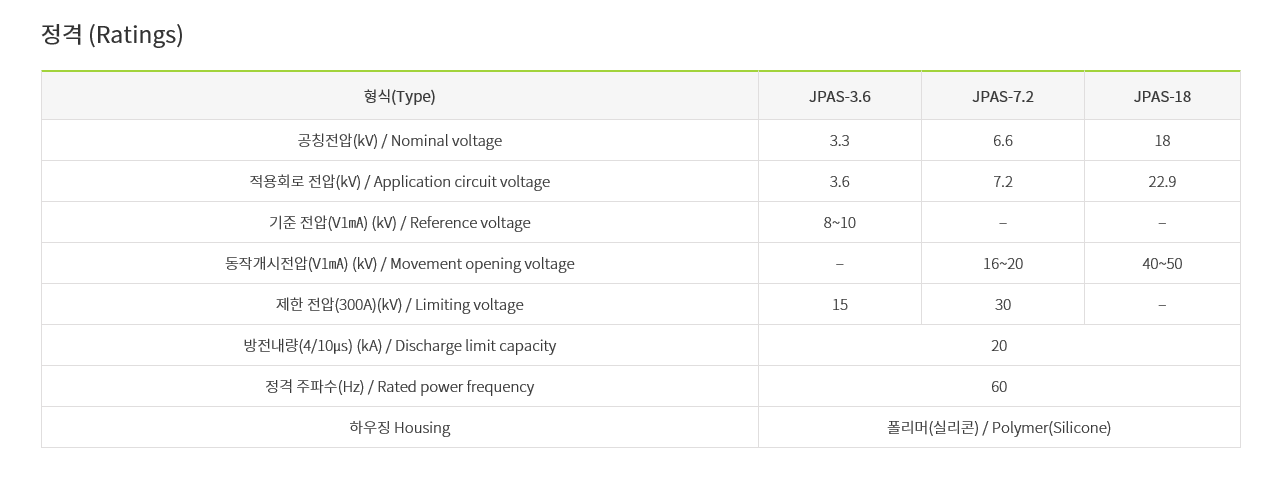Select the Discharge limit capacity row label
Screen dimensions: 1278x477
click(399, 346)
